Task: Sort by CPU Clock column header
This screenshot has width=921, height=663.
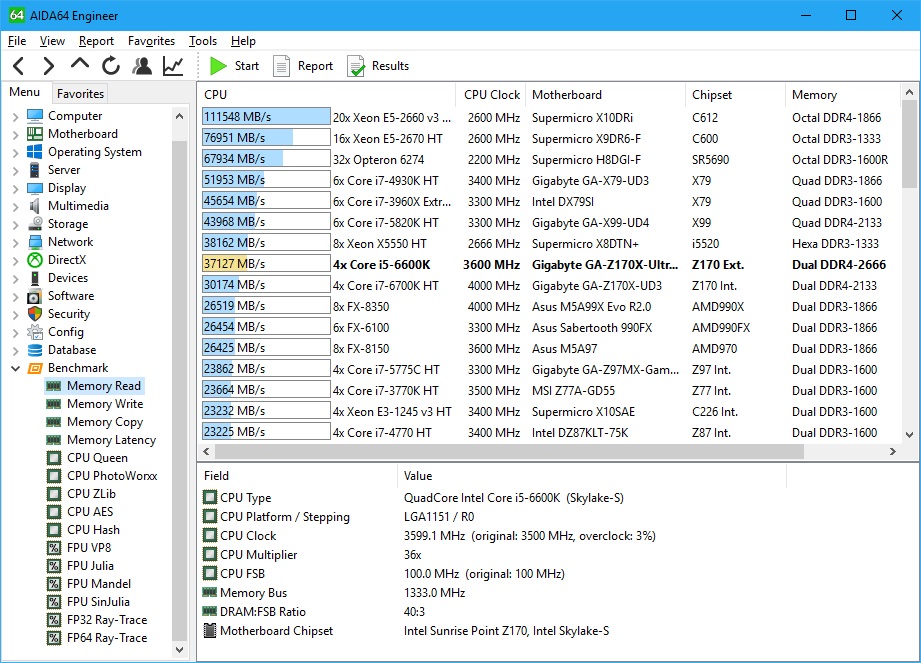Action: [491, 95]
